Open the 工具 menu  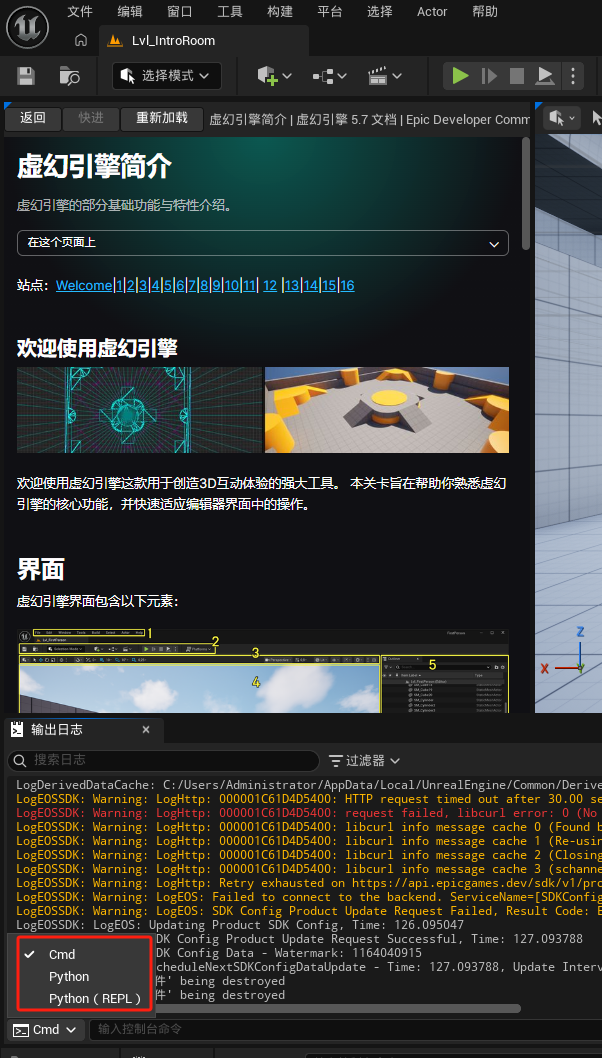[x=229, y=11]
